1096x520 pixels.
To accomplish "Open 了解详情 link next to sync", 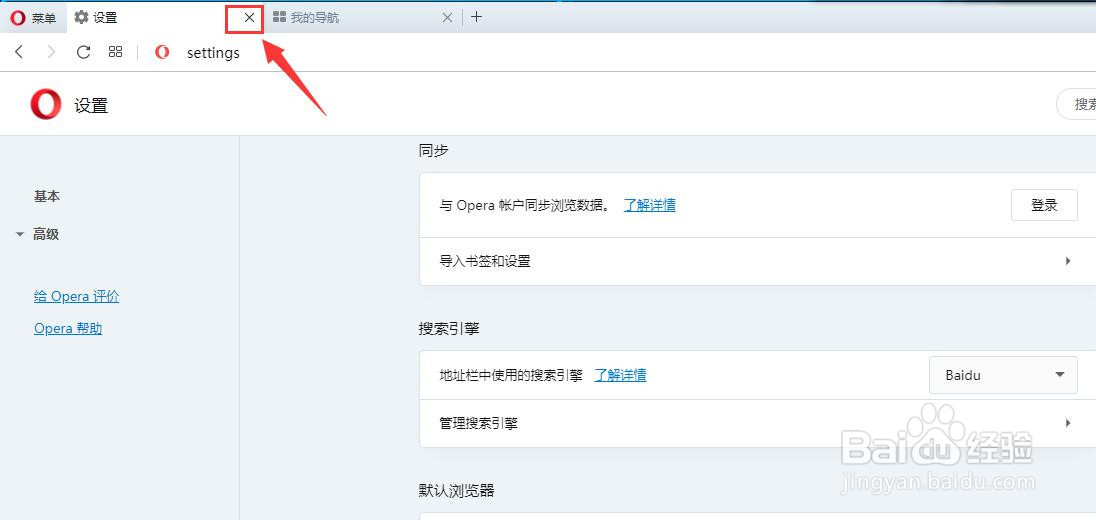I will click(x=649, y=205).
